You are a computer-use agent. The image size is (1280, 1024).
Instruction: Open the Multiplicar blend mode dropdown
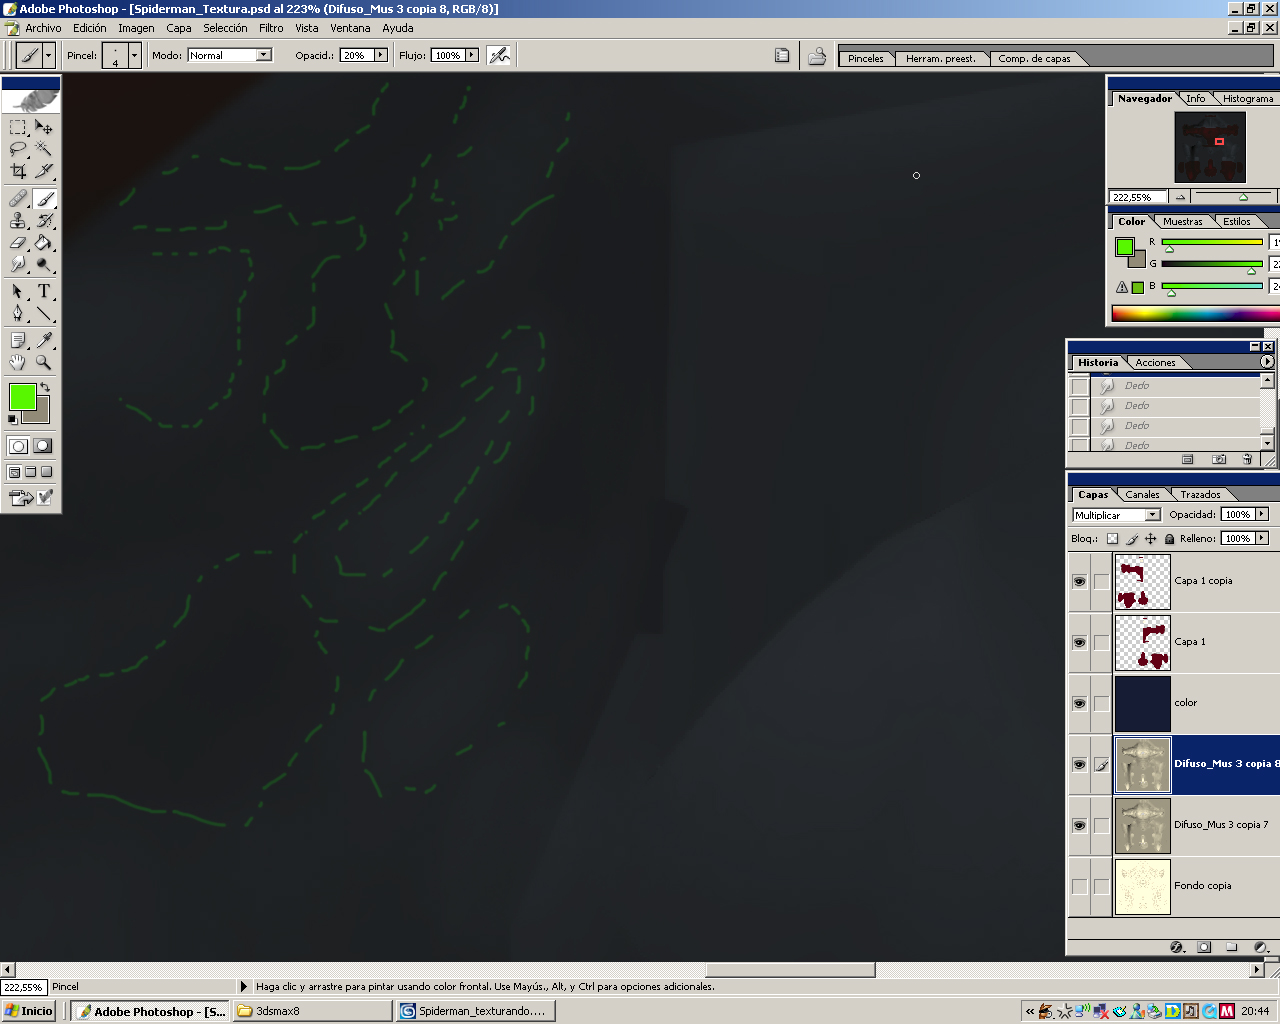pyautogui.click(x=1152, y=515)
